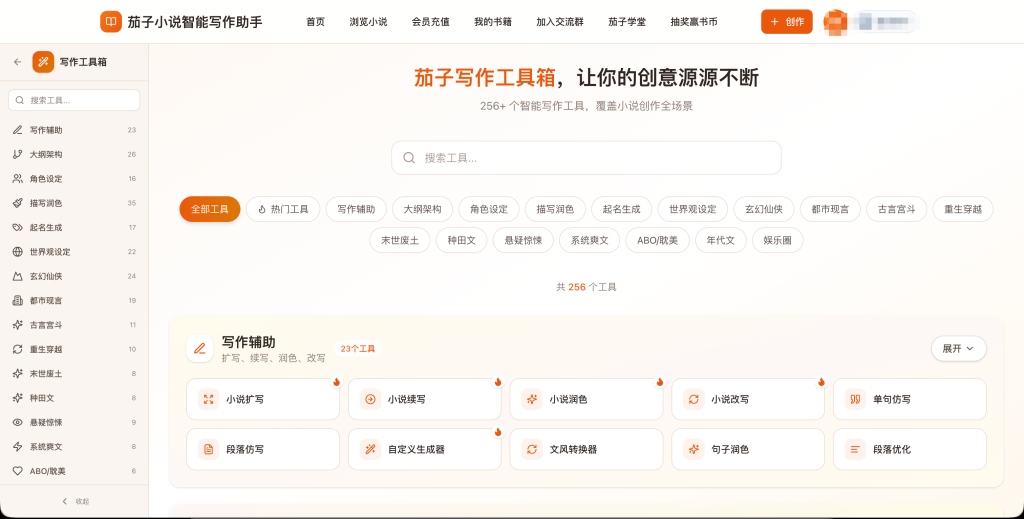Launch the 文风转换器 tool

[586, 449]
